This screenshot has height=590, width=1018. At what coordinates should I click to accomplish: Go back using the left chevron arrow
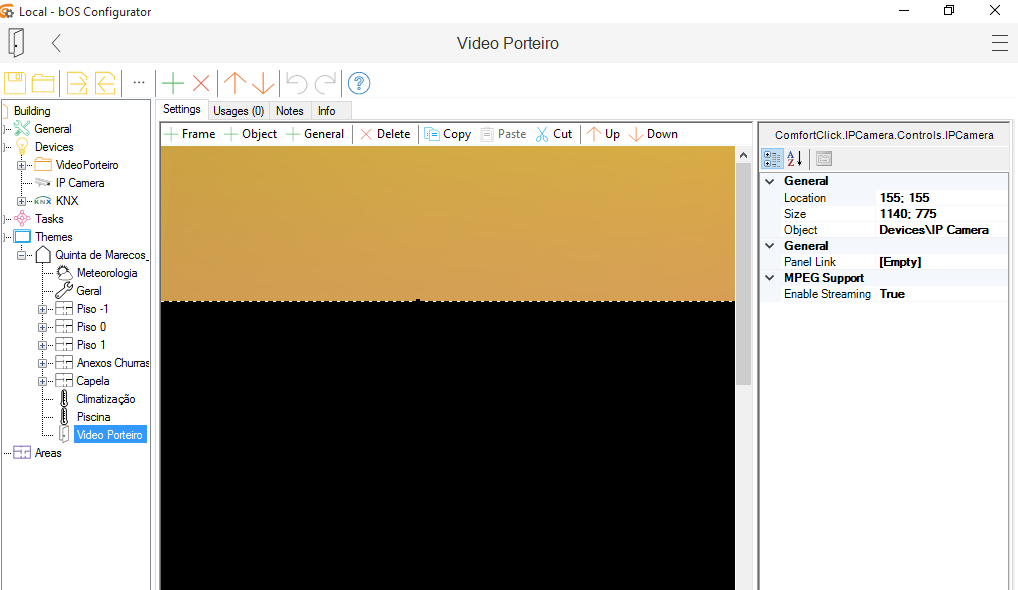click(56, 43)
